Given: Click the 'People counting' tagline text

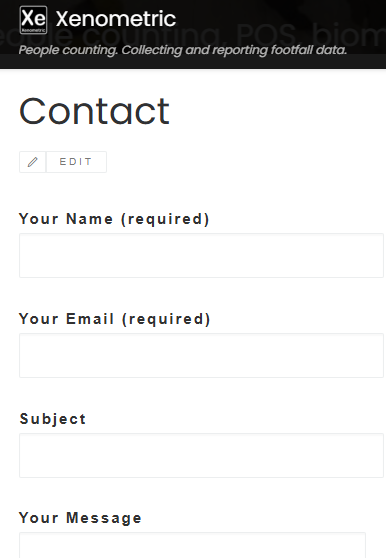Looking at the screenshot, I should tap(68, 50).
